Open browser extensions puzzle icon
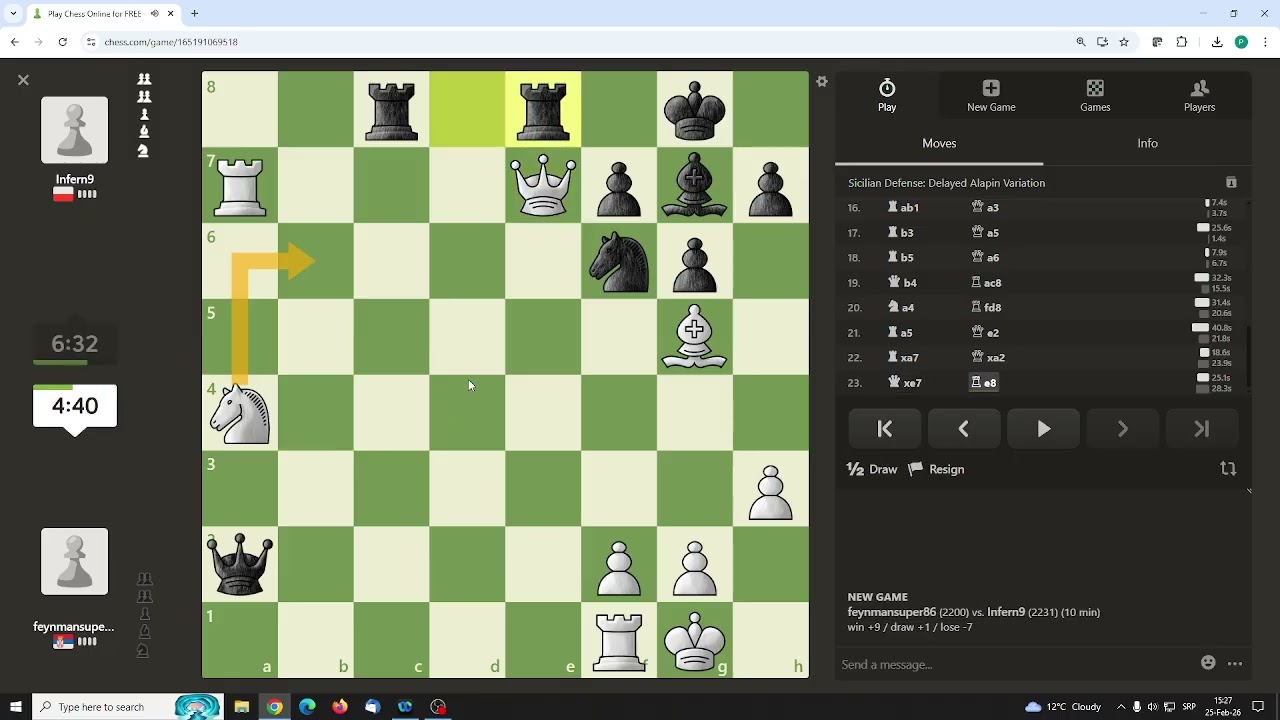This screenshot has width=1280, height=720. 1181,42
